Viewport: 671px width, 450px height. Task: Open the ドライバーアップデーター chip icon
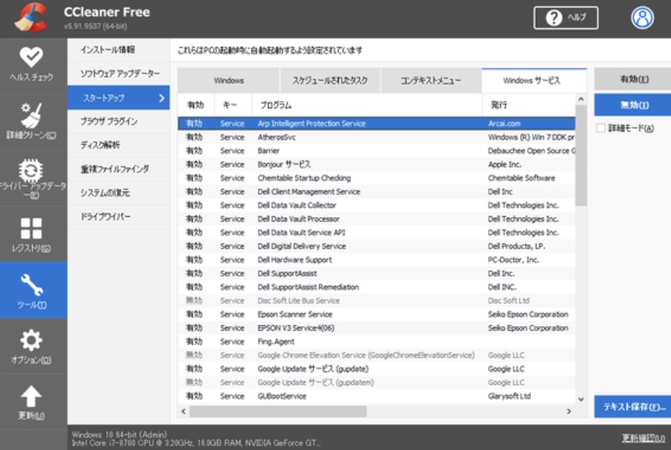(31, 170)
